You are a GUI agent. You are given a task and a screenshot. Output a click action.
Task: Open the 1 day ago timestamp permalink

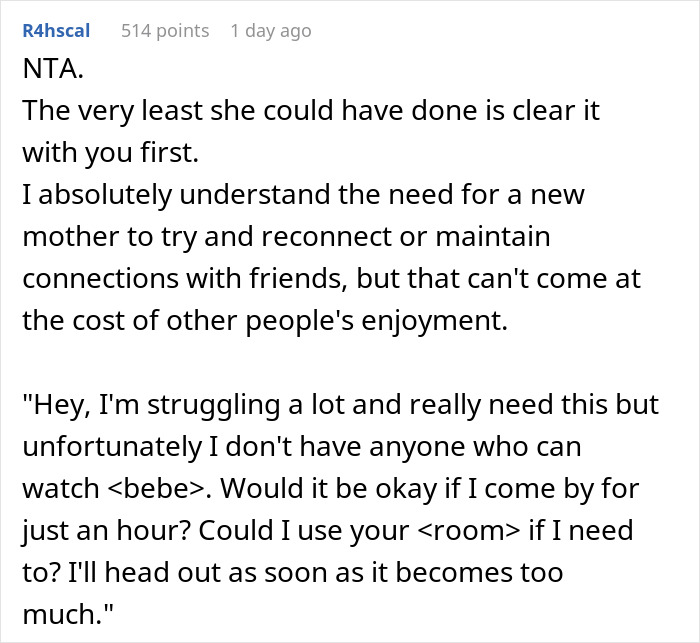click(270, 31)
